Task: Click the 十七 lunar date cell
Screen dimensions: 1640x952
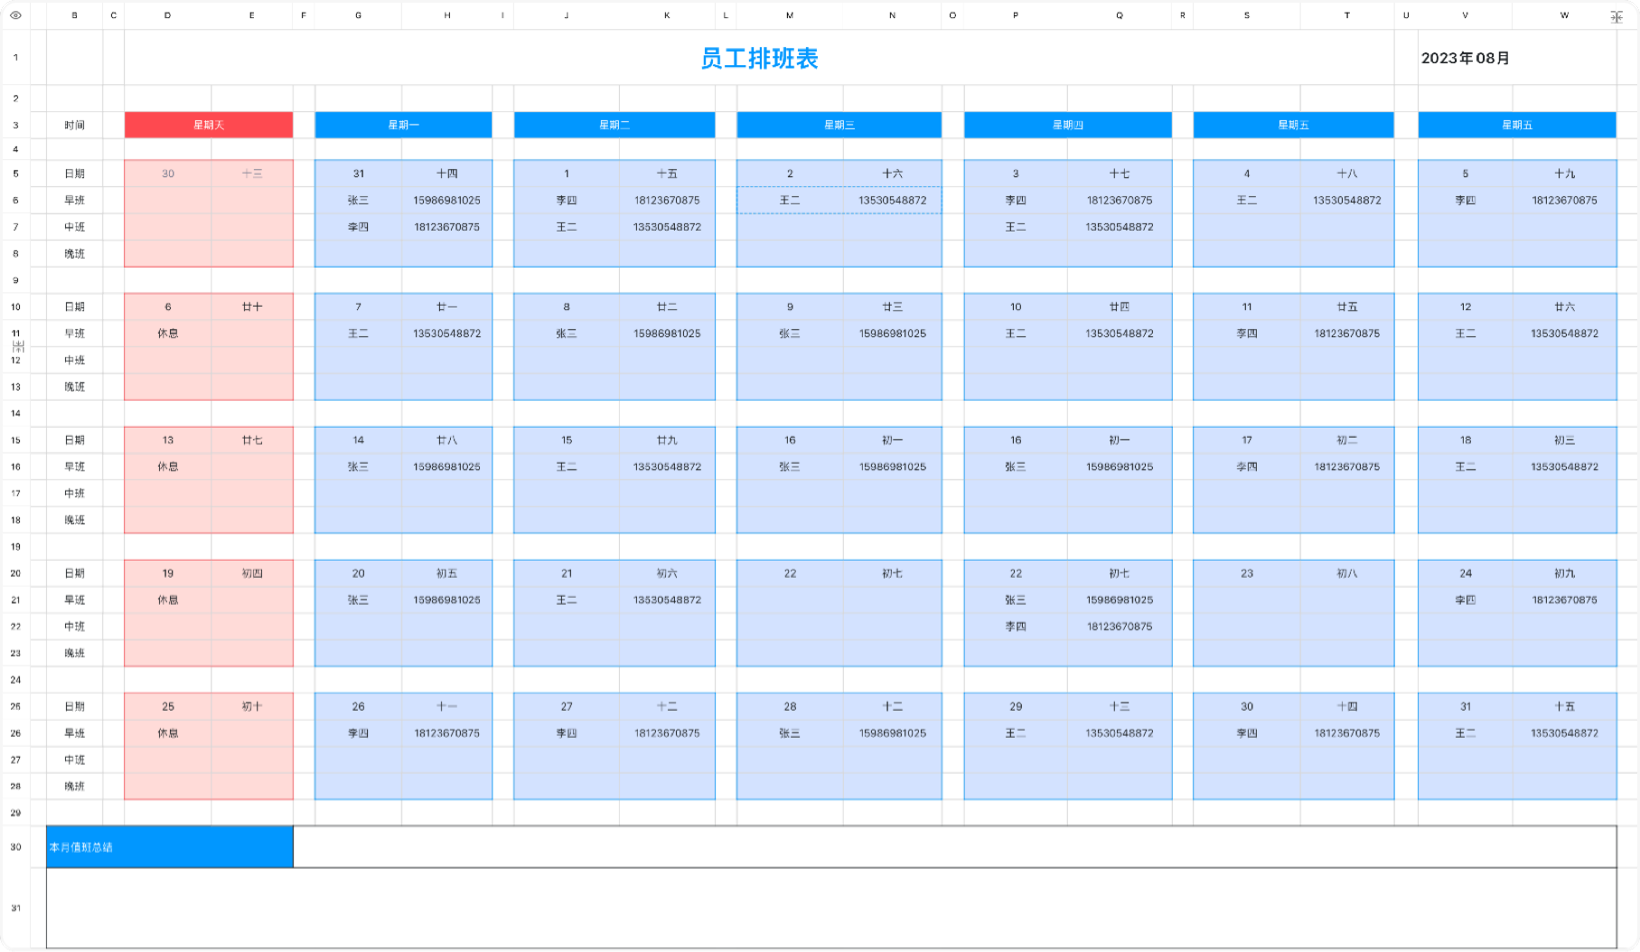Action: 1119,174
